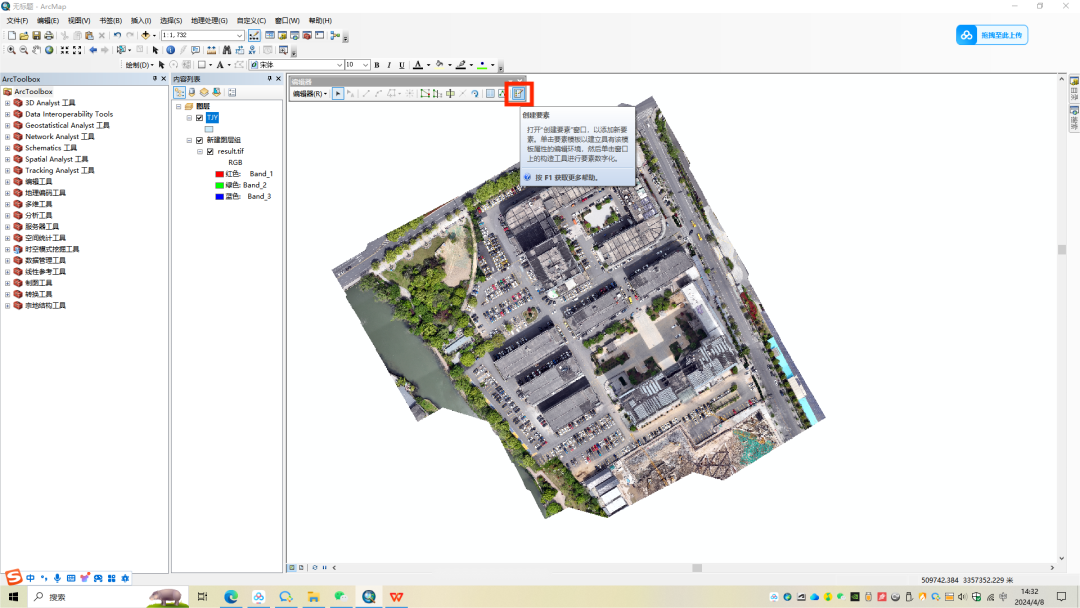The height and width of the screenshot is (608, 1080).
Task: Click the Full Extent globe icon
Action: [x=49, y=50]
